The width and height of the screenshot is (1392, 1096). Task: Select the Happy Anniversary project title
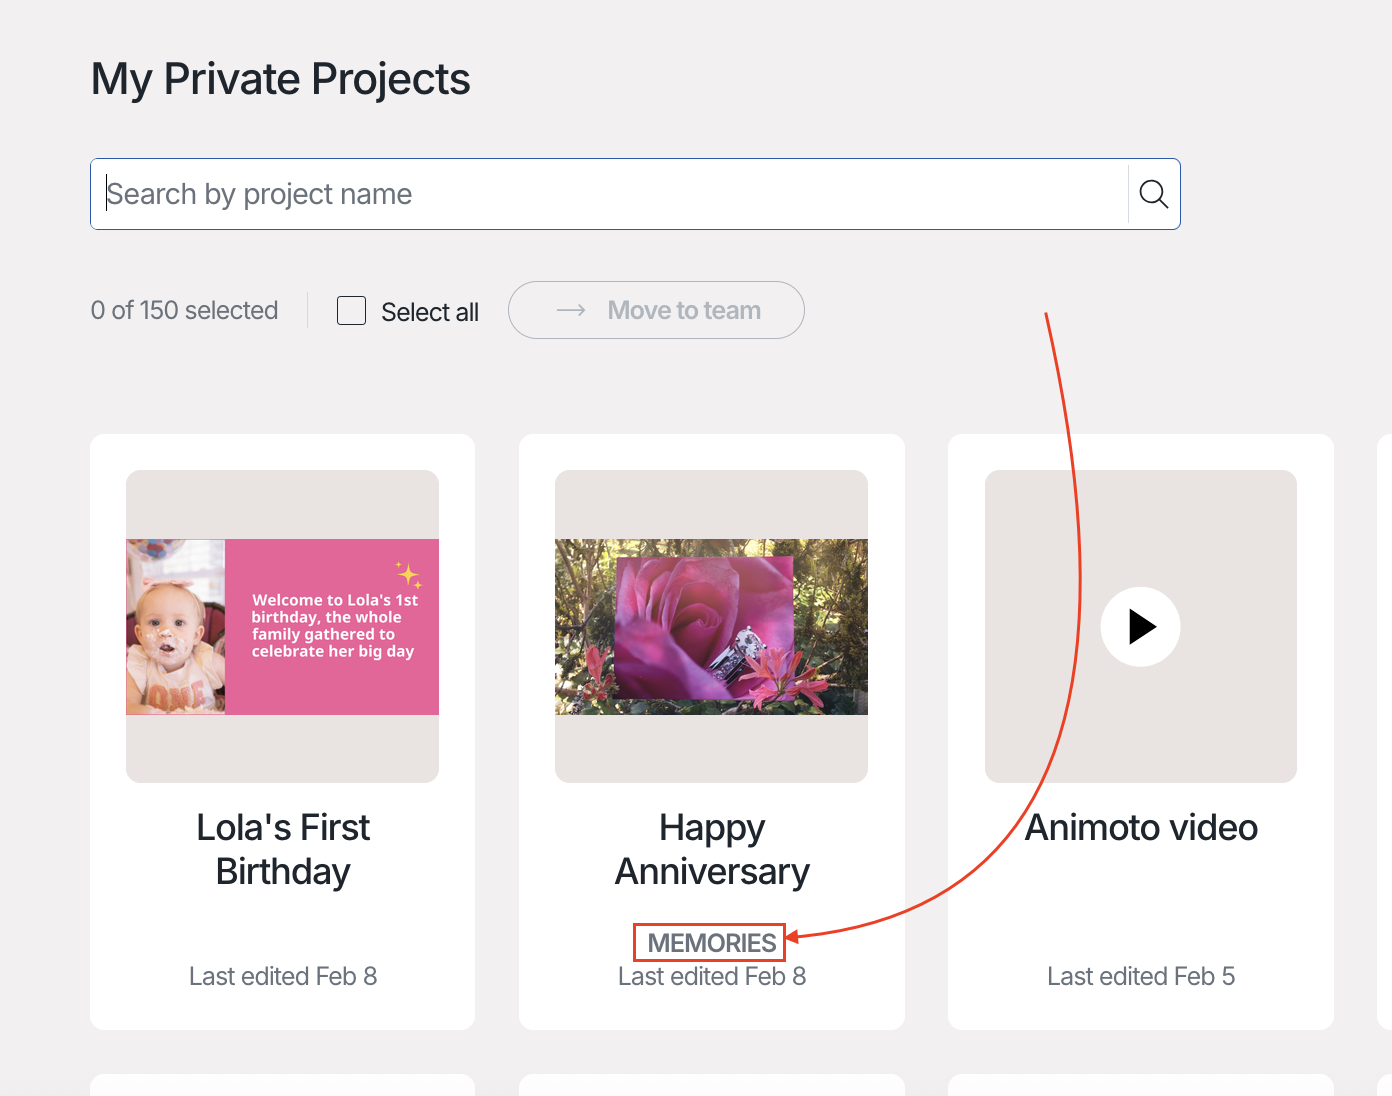click(x=712, y=849)
